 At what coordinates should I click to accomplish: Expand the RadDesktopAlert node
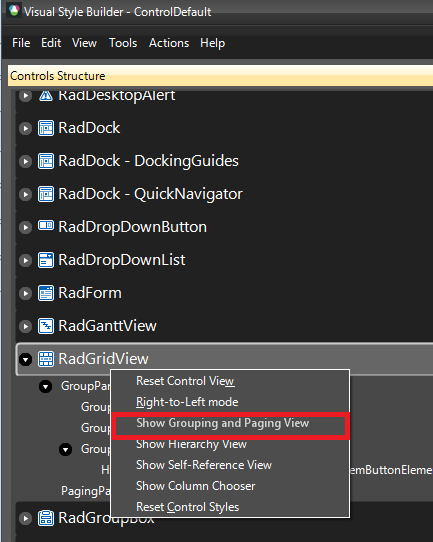click(26, 96)
